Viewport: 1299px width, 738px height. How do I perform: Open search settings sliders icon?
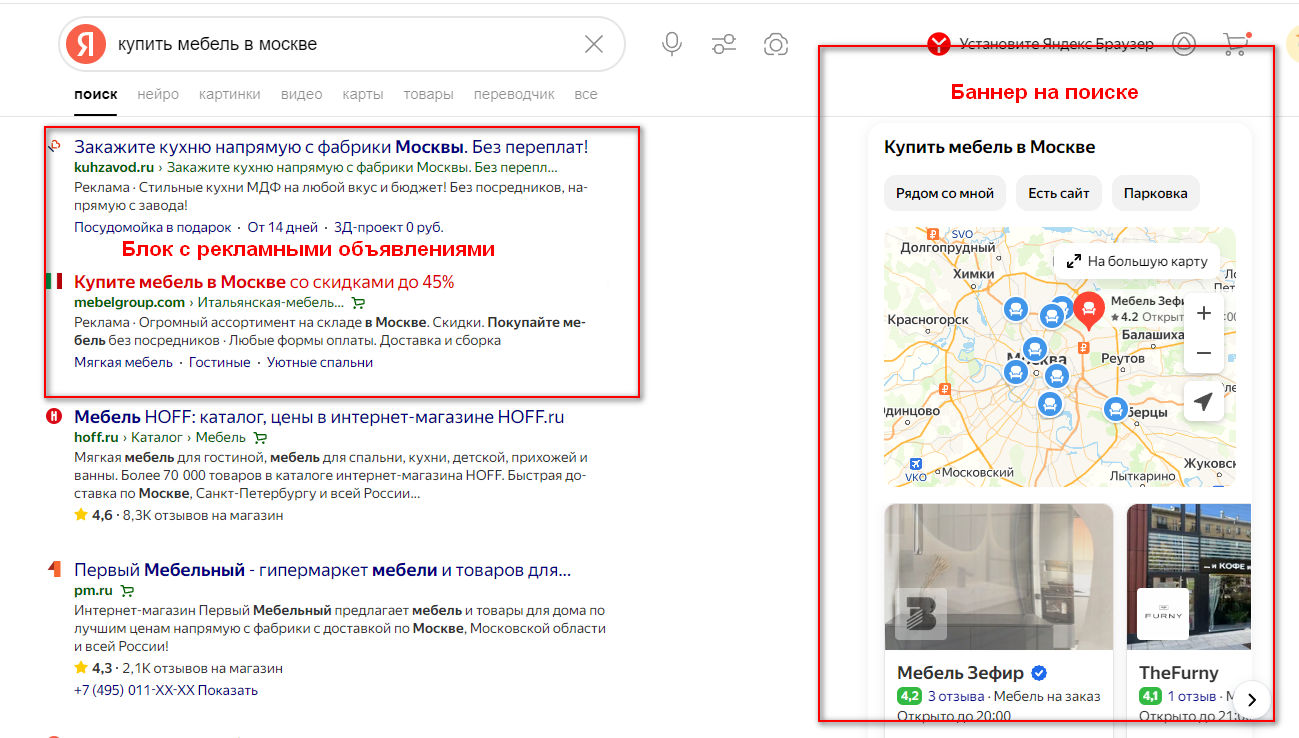pyautogui.click(x=724, y=44)
